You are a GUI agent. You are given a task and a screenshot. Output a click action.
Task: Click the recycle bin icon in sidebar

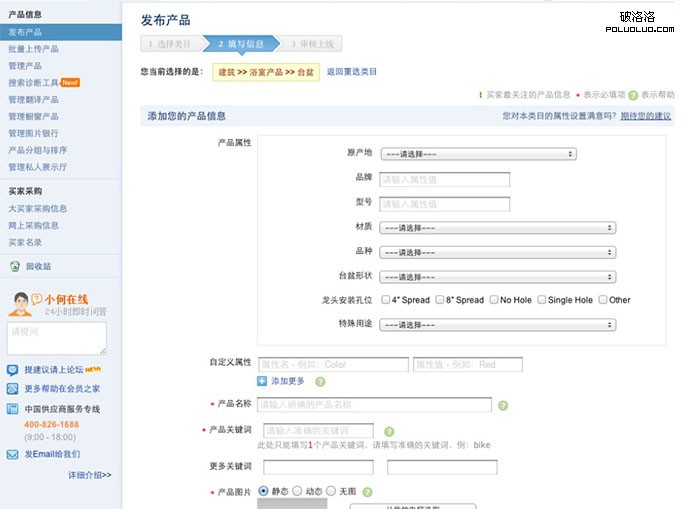(14, 267)
